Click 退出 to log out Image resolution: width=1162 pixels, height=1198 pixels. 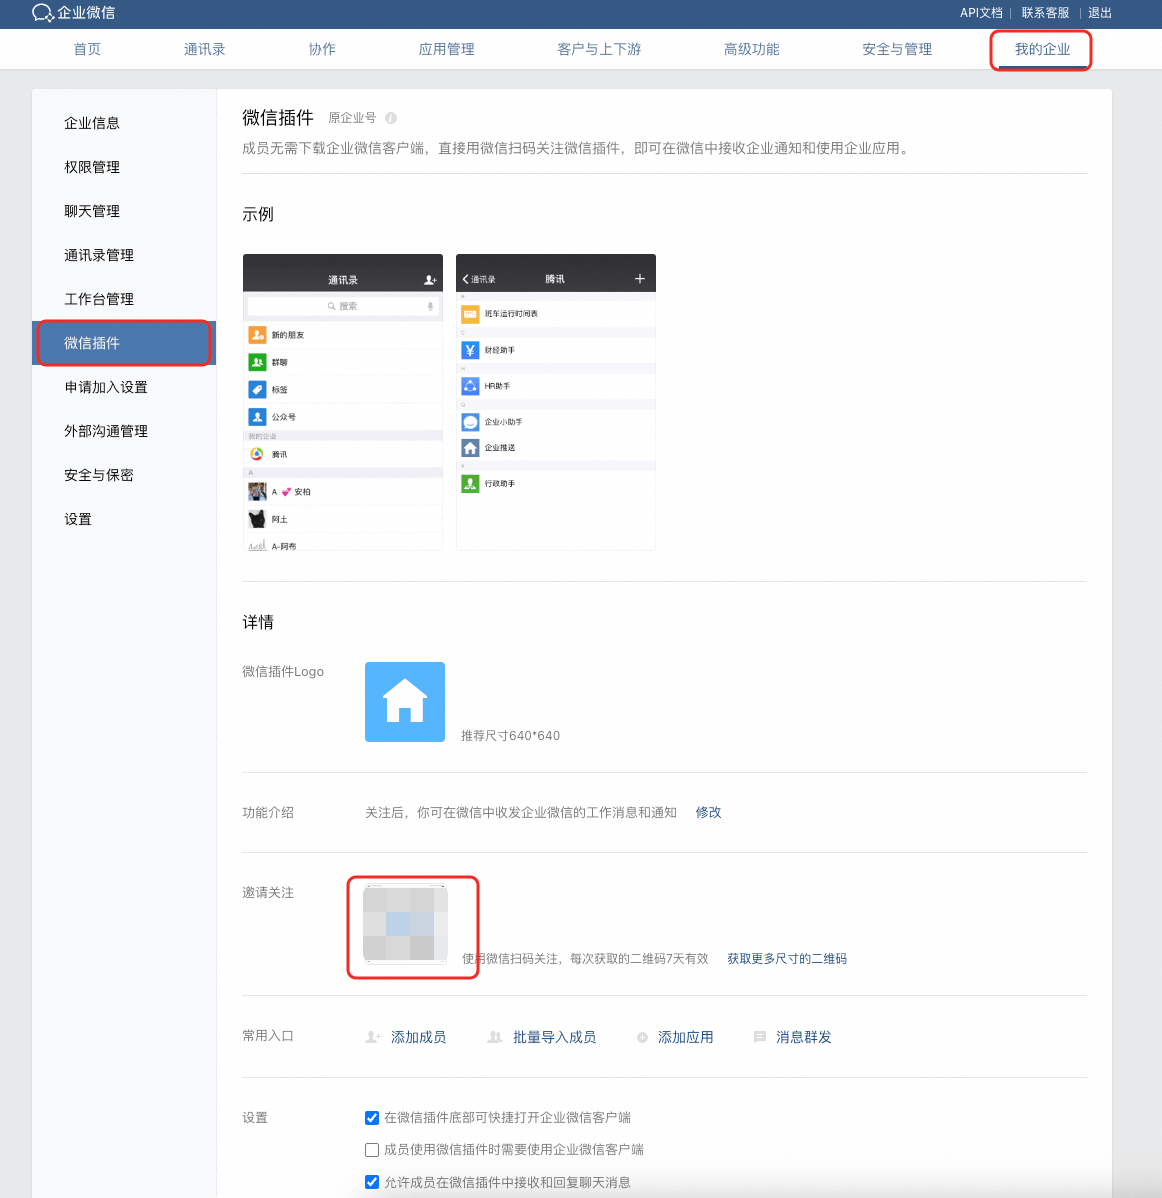(1099, 13)
